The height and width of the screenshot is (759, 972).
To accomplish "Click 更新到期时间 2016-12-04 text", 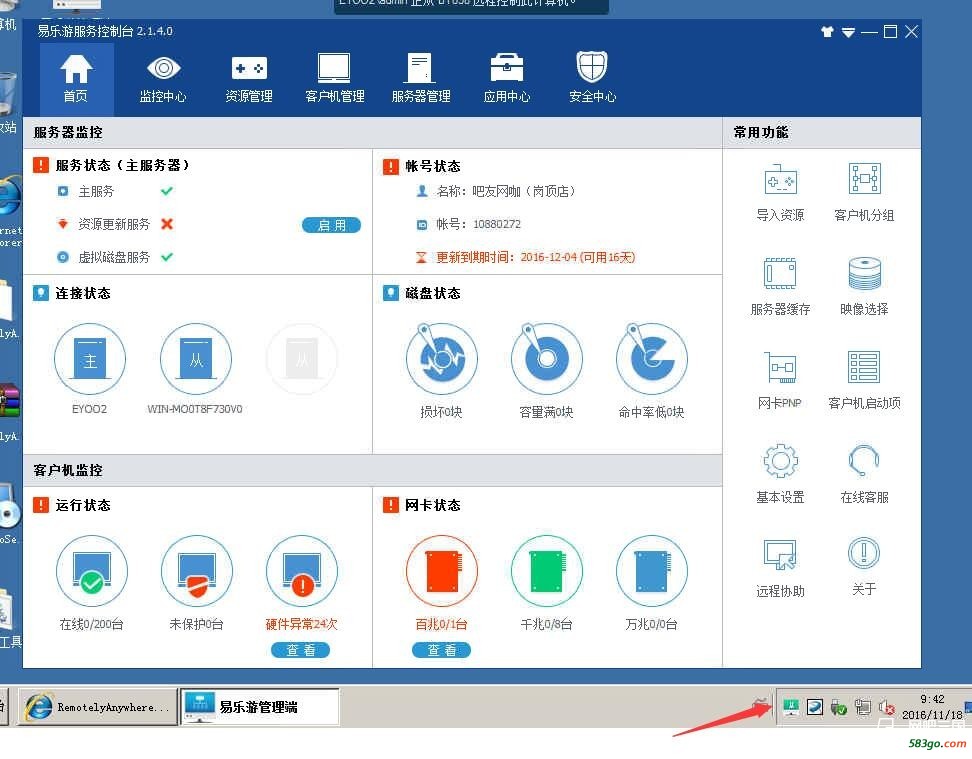I will [x=536, y=257].
